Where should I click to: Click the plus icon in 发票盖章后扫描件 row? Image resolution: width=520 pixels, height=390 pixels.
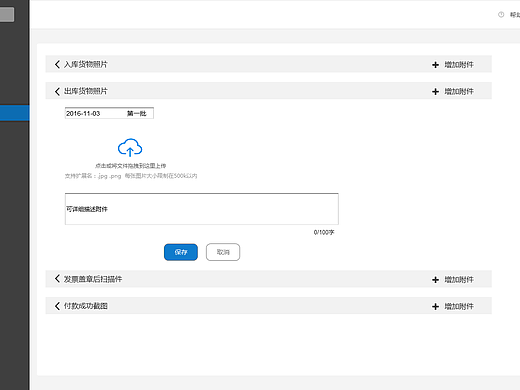click(435, 280)
